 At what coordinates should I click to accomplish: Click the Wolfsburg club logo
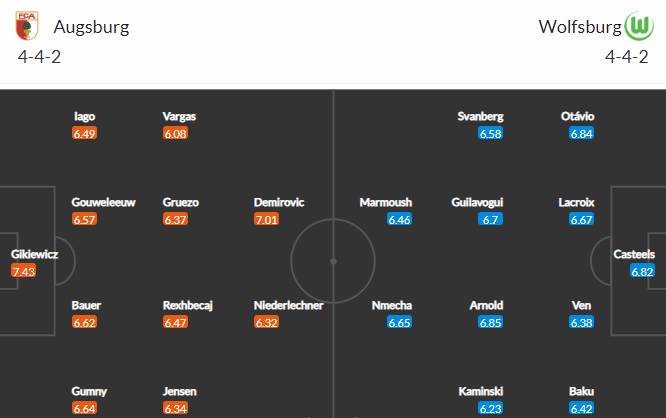(x=639, y=26)
